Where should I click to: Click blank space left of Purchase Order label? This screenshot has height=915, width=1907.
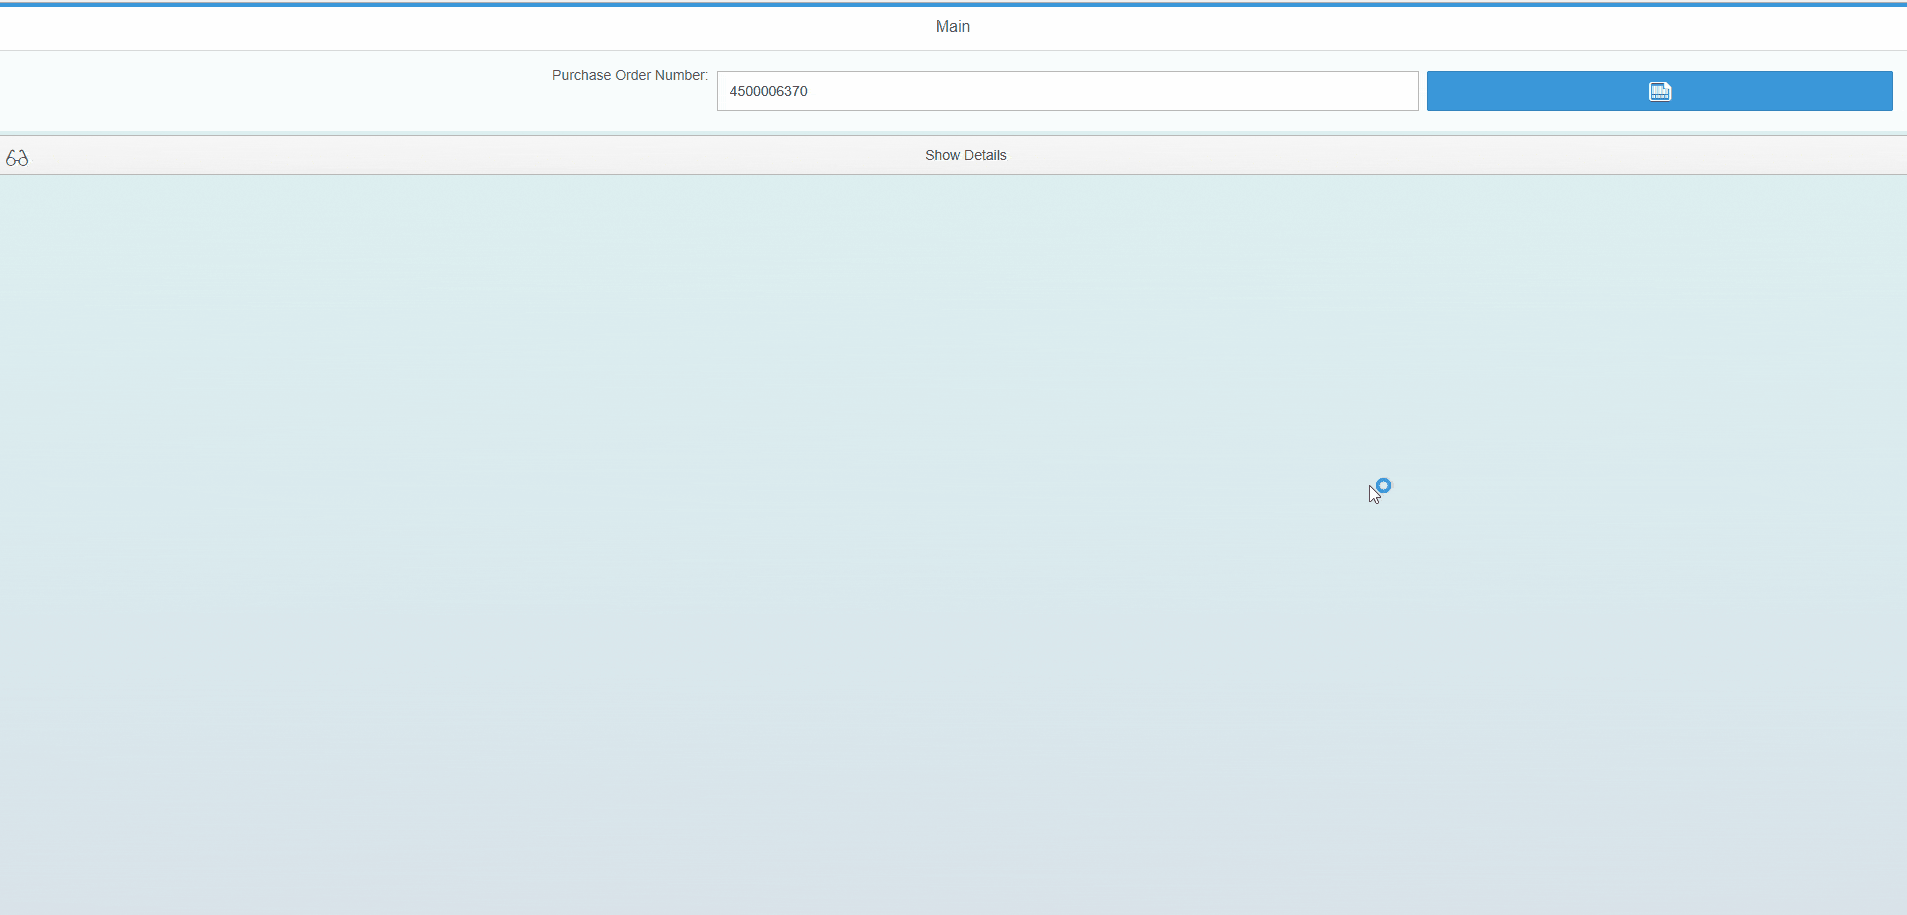click(x=270, y=90)
